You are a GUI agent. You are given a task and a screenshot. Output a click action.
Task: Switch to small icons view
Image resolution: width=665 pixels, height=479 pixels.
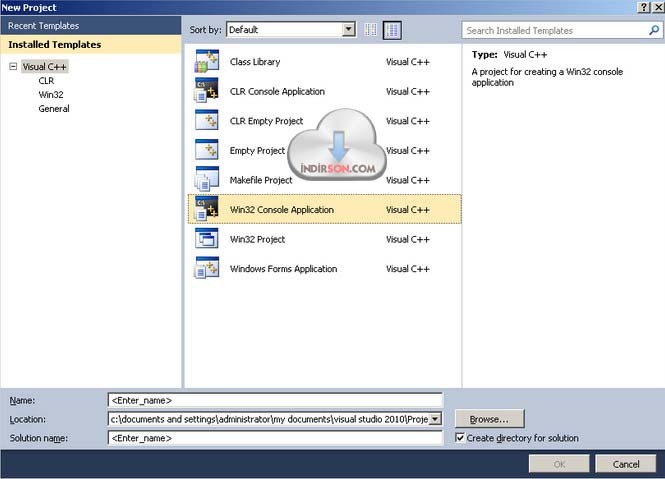pyautogui.click(x=370, y=30)
